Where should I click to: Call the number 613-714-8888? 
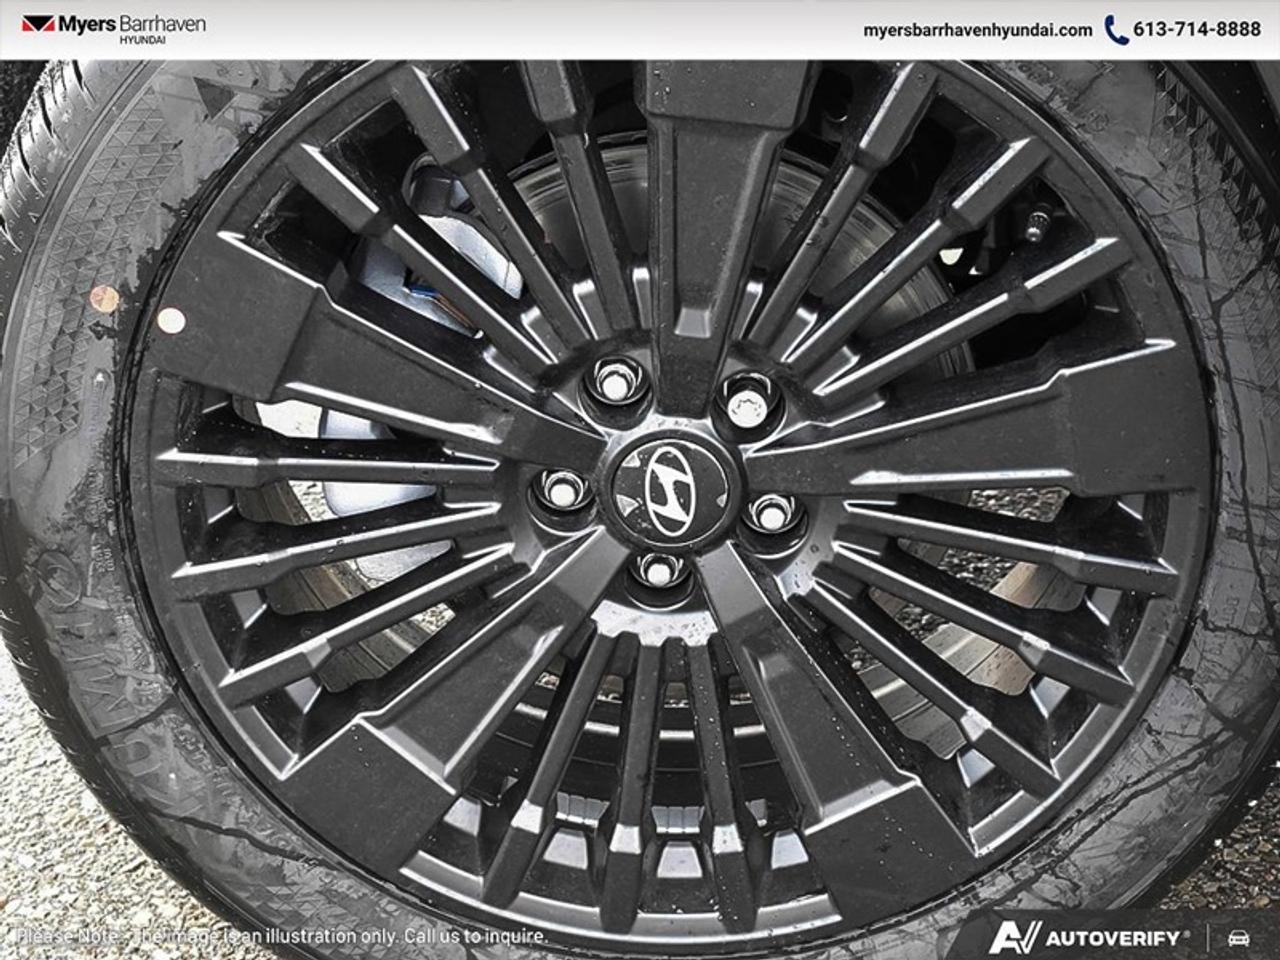[1197, 30]
